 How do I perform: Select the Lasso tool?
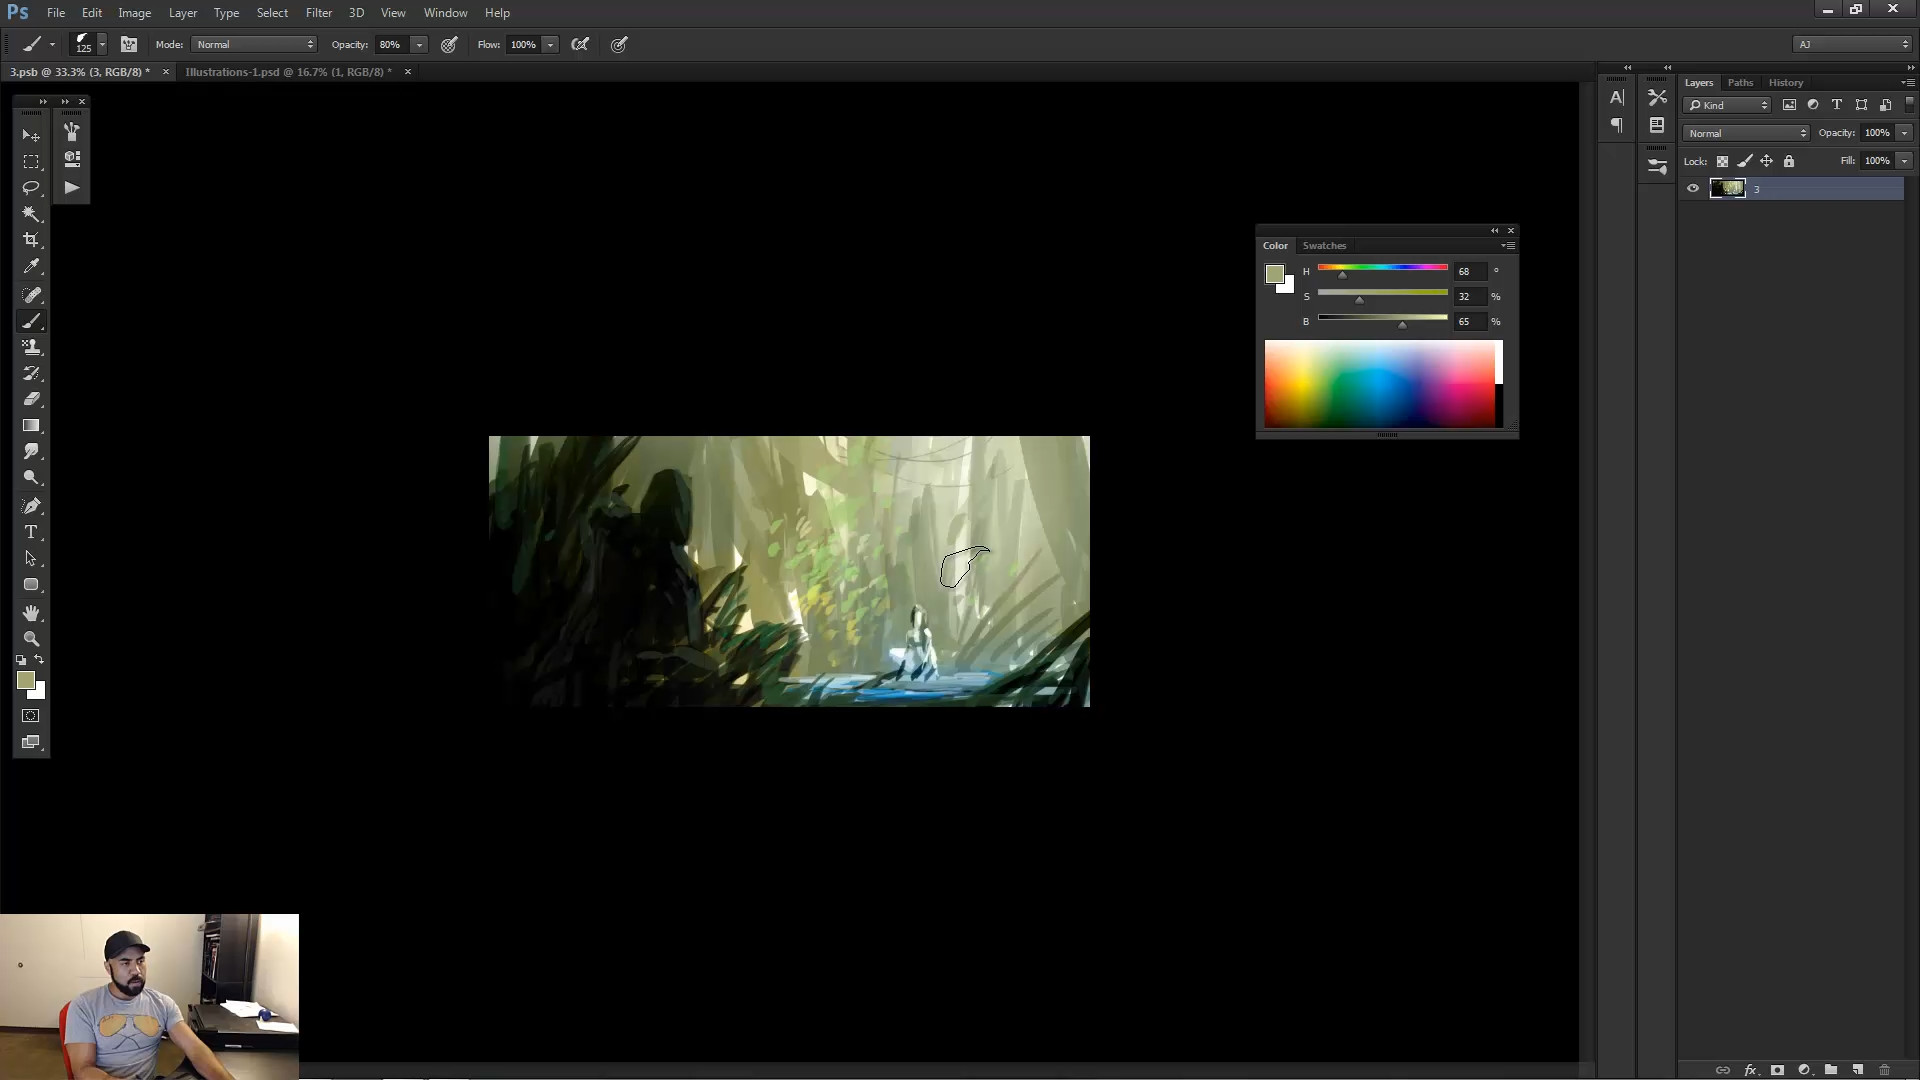pos(31,187)
